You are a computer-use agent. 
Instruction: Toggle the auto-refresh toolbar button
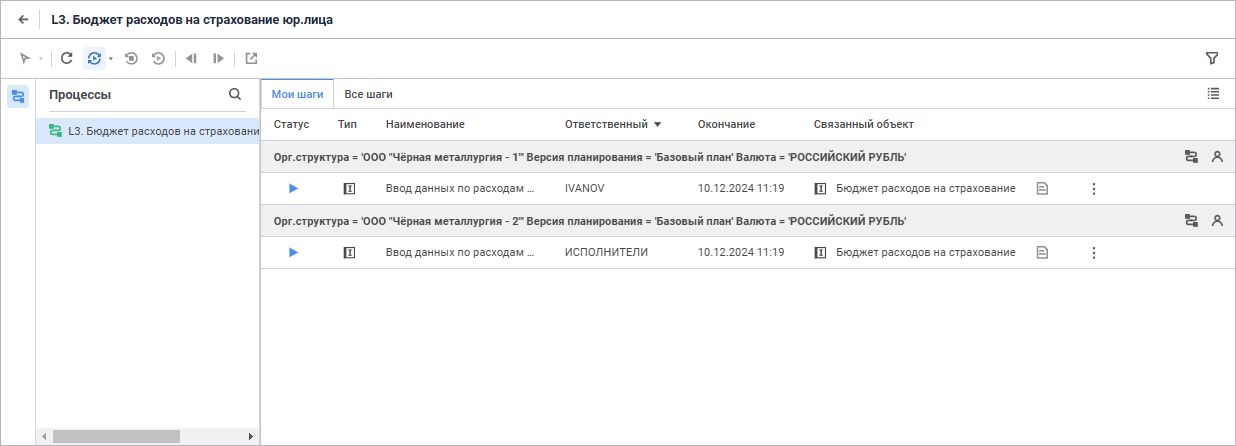click(x=93, y=58)
